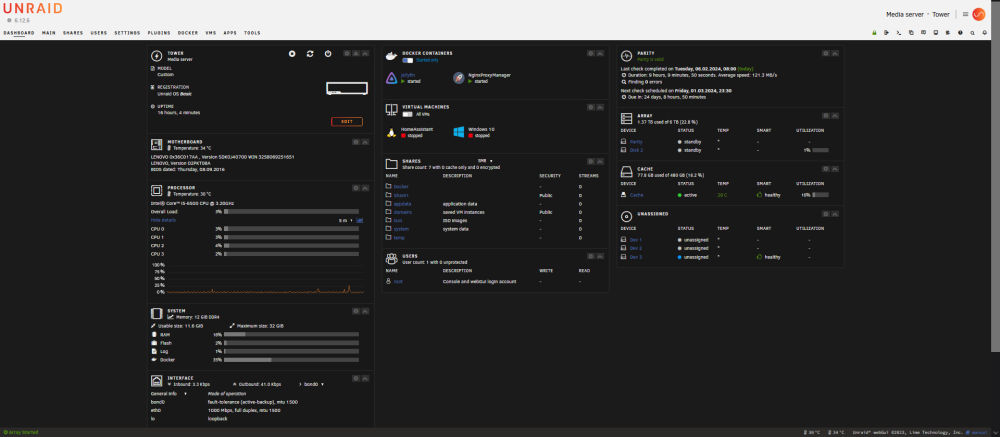Screen dimensions: 1000x437
Task: Click the stop array icon in Tower panel
Action: tap(292, 54)
